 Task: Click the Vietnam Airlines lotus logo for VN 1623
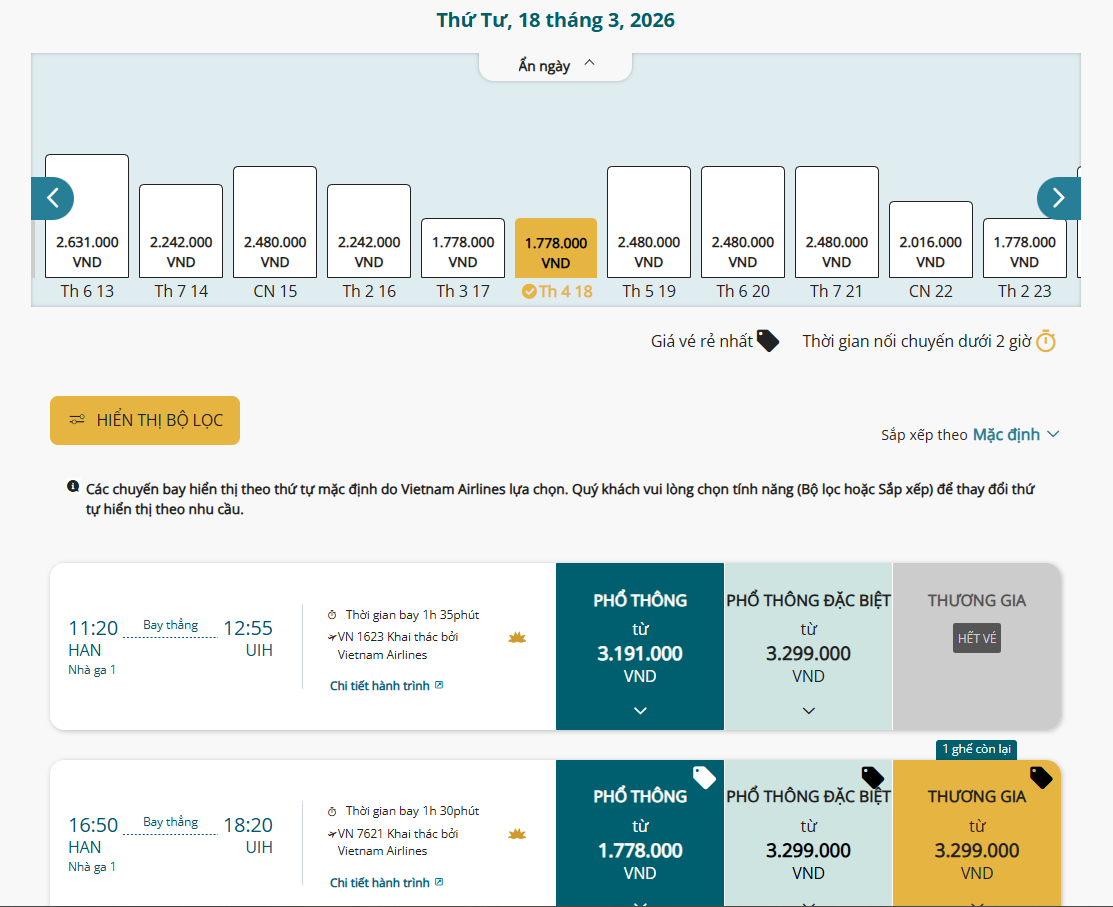(x=517, y=638)
